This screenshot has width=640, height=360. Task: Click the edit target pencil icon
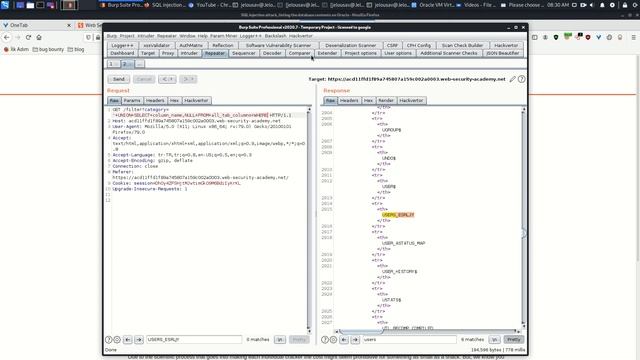click(512, 79)
